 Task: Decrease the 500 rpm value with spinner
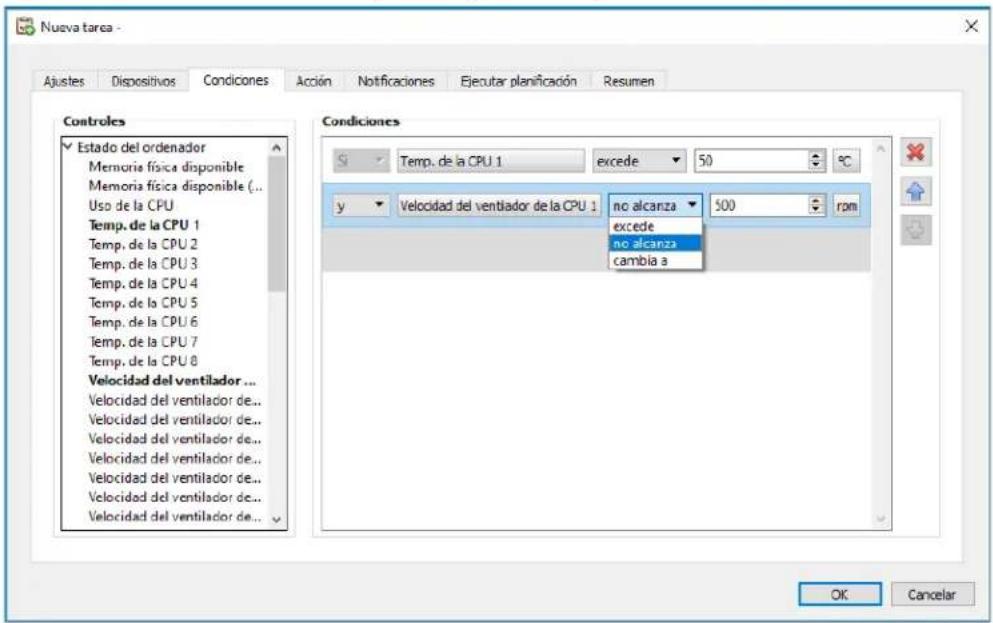[817, 207]
